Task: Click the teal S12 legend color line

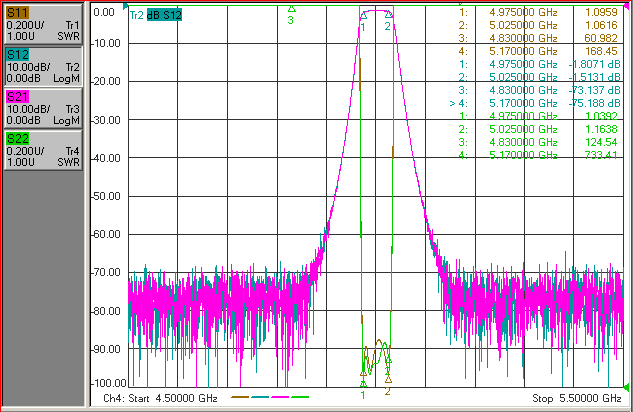Action: point(260,397)
